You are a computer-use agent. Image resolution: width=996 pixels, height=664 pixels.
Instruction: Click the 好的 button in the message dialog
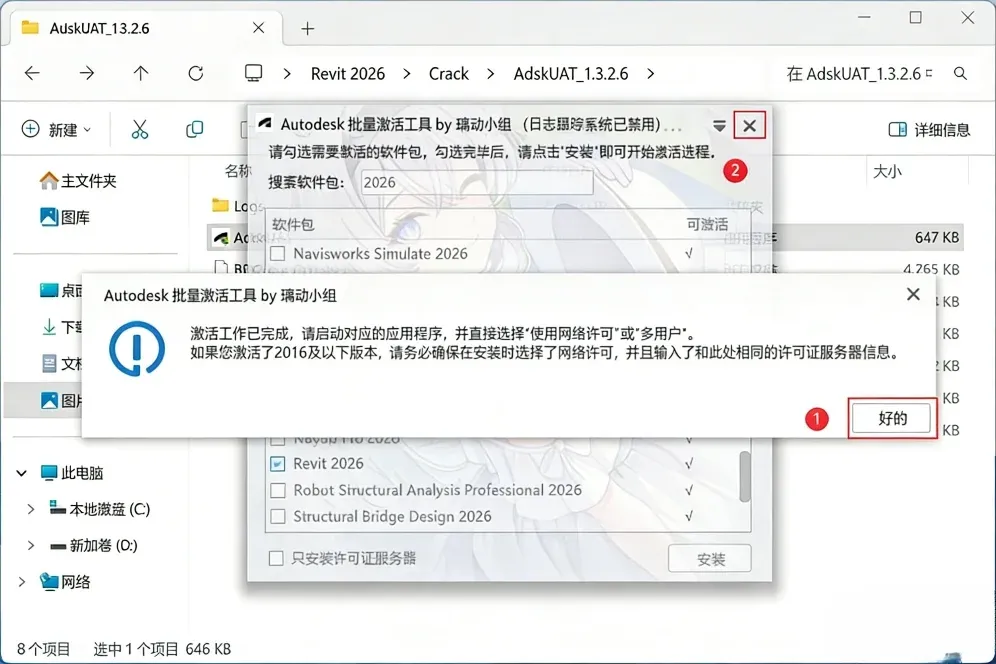pos(891,418)
